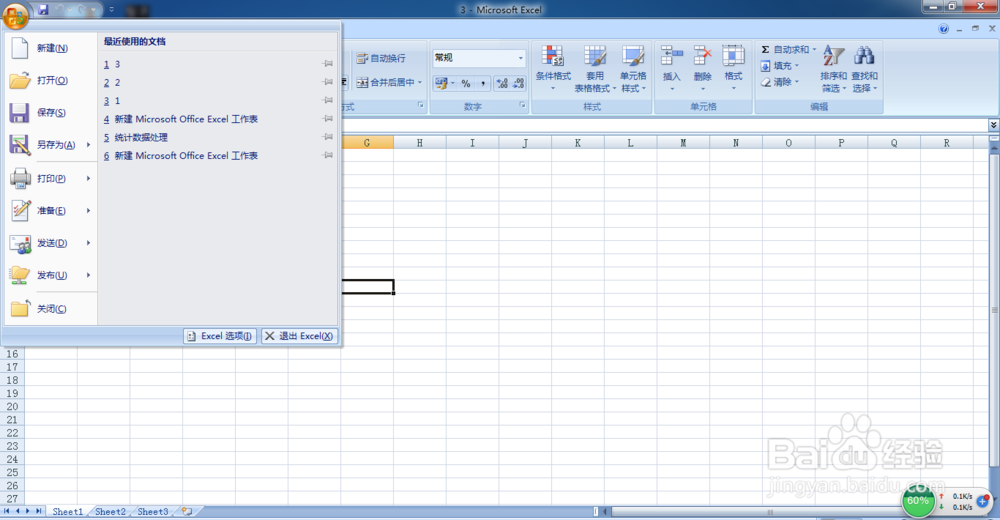The width and height of the screenshot is (1000, 520).
Task: Click Insert cells (插入) icon
Action: coord(672,56)
